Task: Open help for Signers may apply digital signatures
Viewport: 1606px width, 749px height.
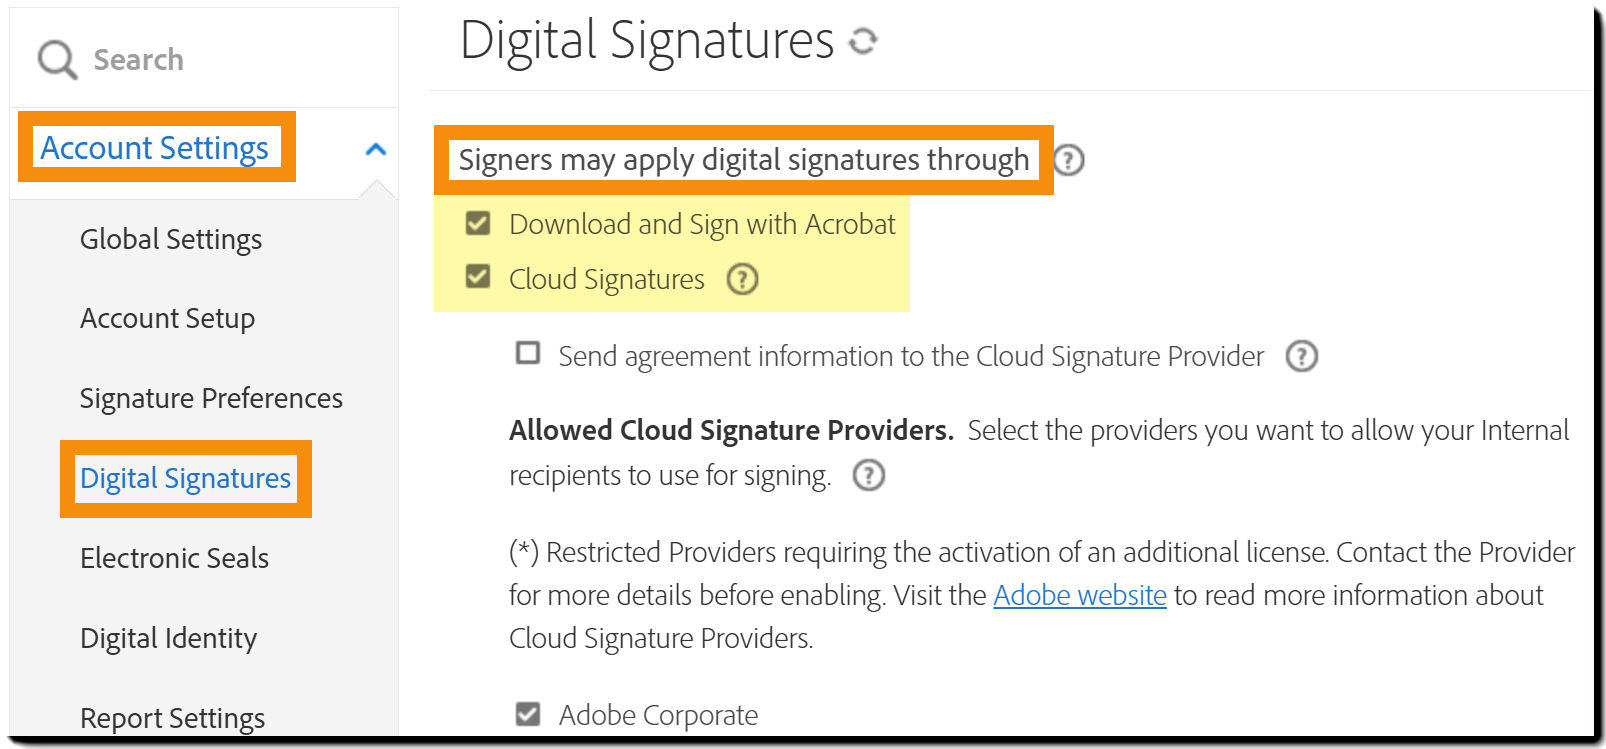Action: [1067, 160]
